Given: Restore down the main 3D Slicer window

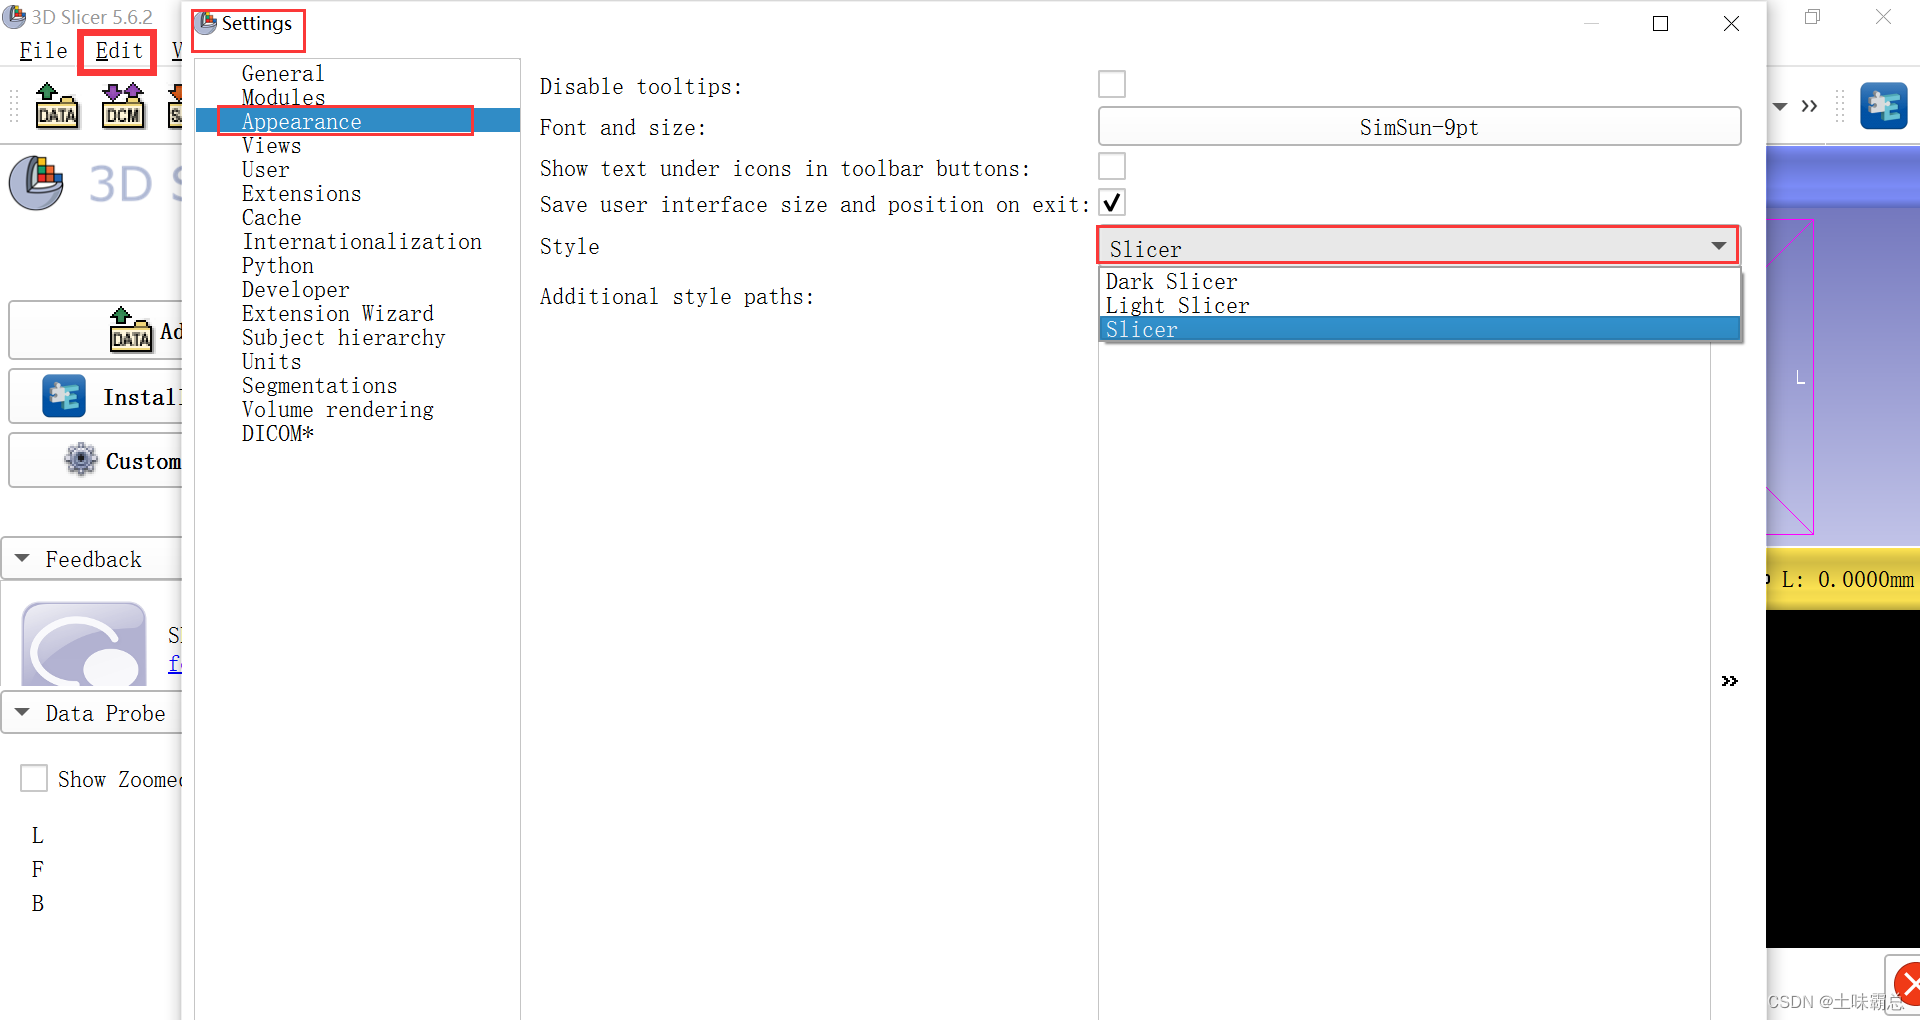Looking at the screenshot, I should (1812, 17).
